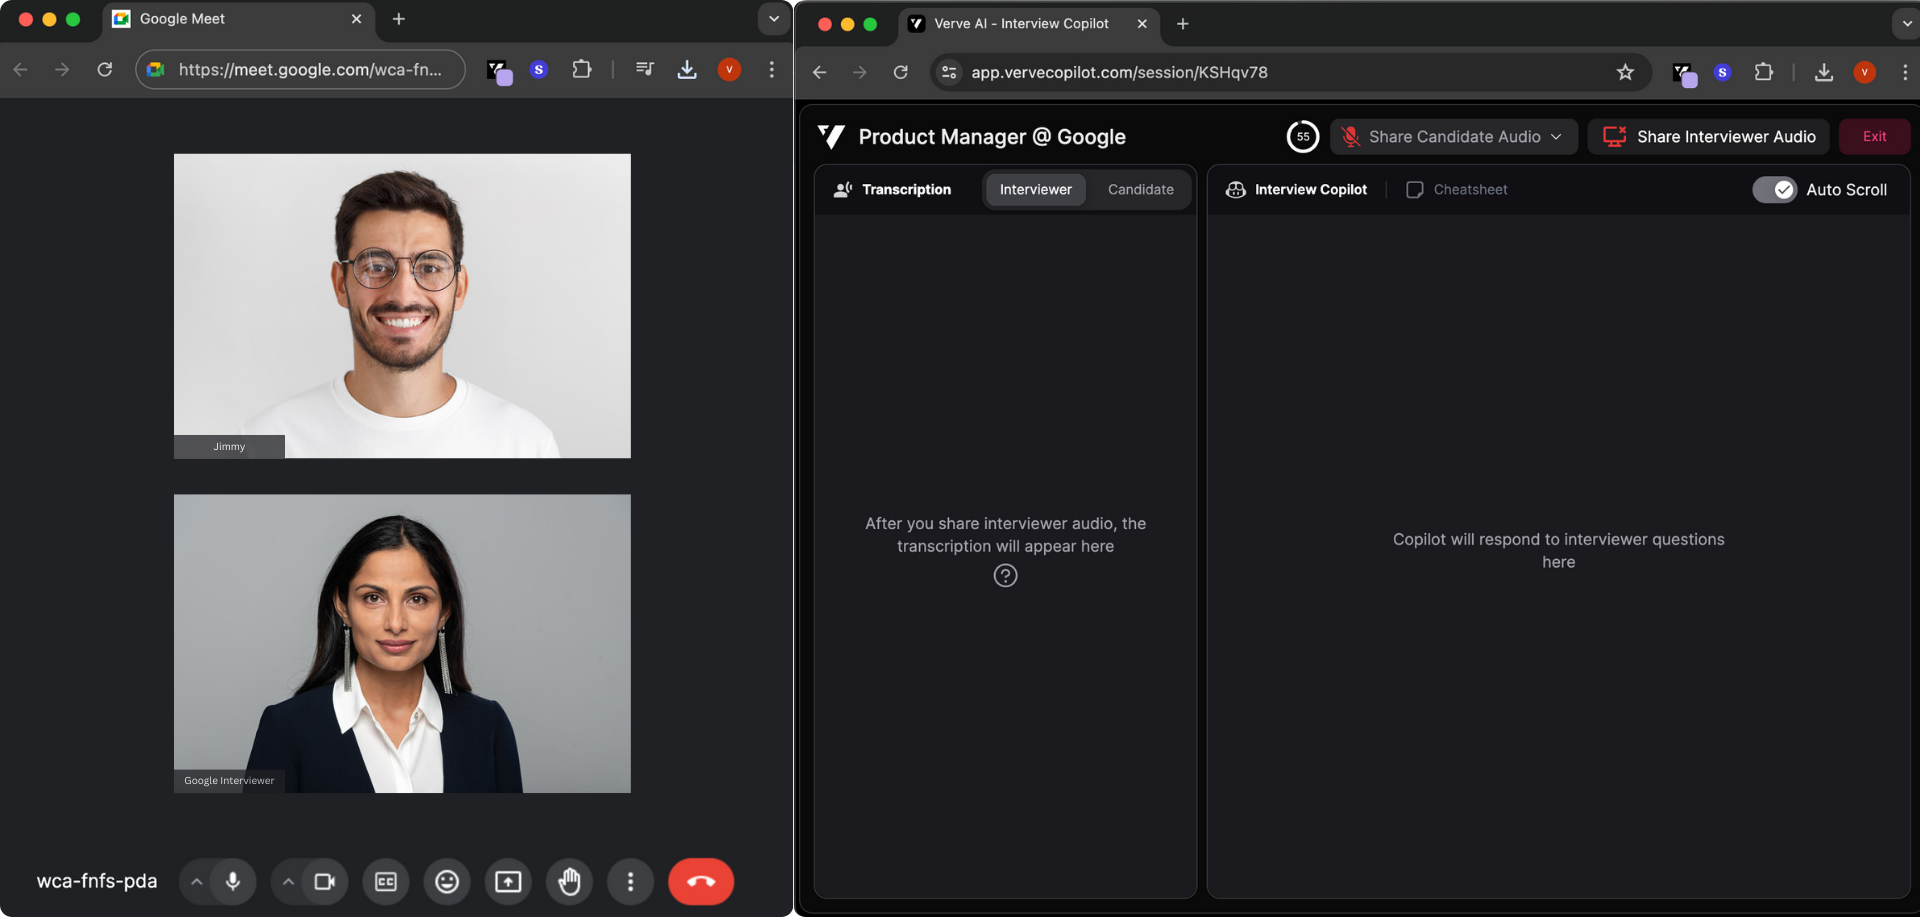
Task: Click meeting code wca-fnfs-pda
Action: point(97,881)
